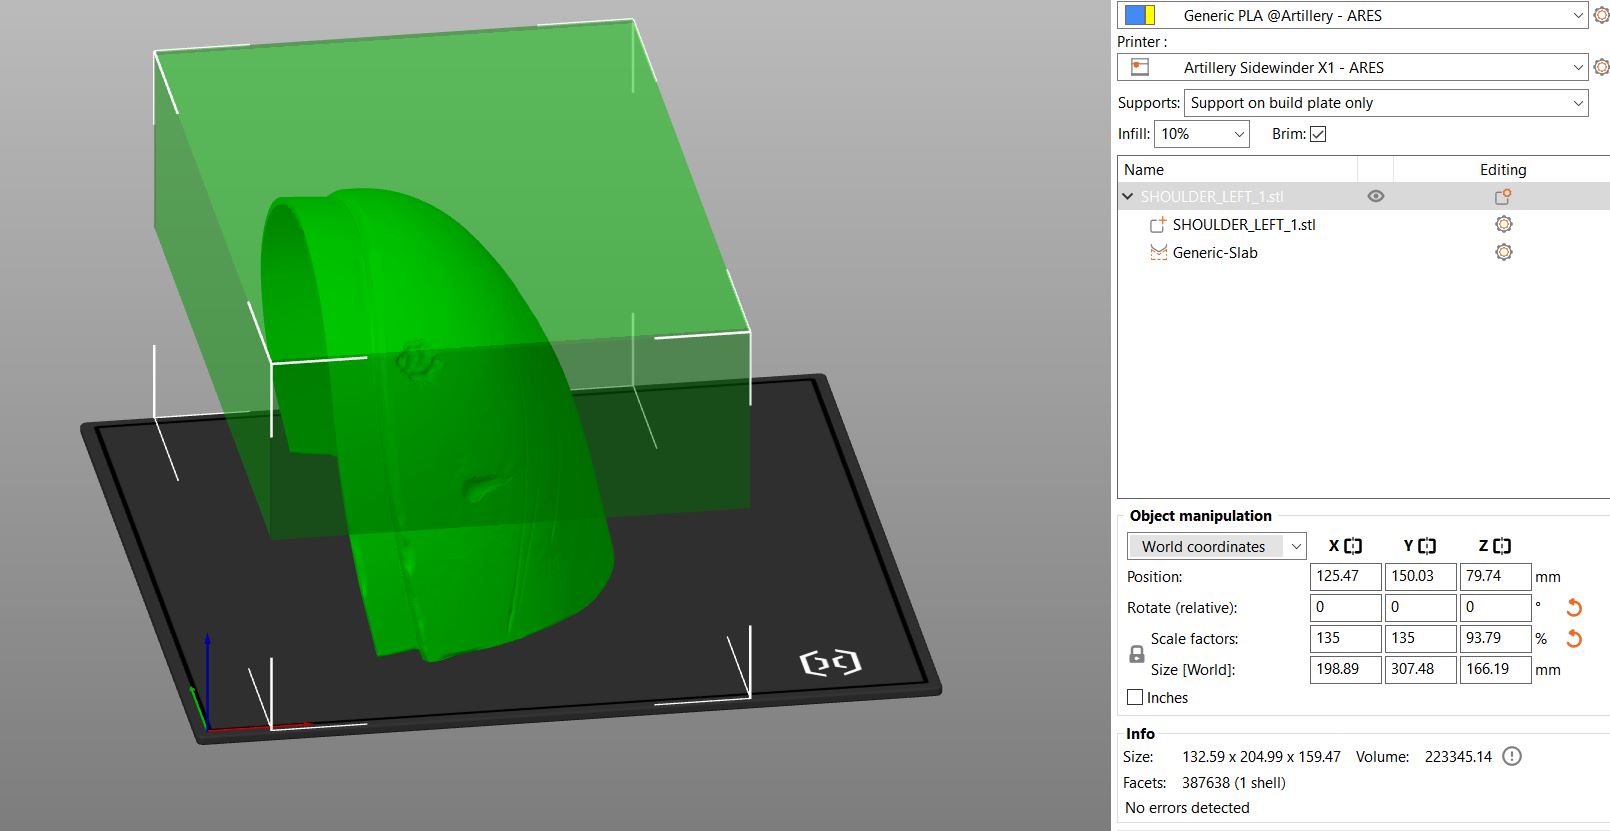Click the Size X field showing 198.89
The width and height of the screenshot is (1610, 831).
(x=1345, y=669)
